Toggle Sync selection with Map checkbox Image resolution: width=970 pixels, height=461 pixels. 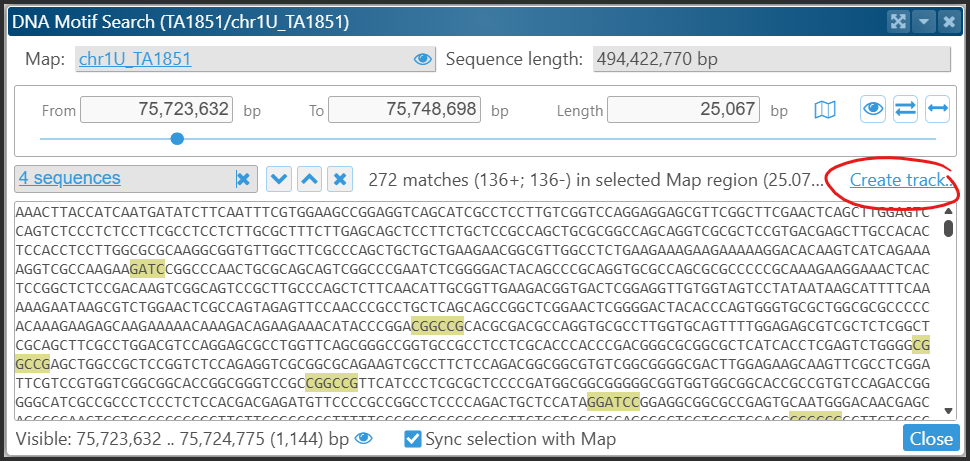click(x=412, y=439)
